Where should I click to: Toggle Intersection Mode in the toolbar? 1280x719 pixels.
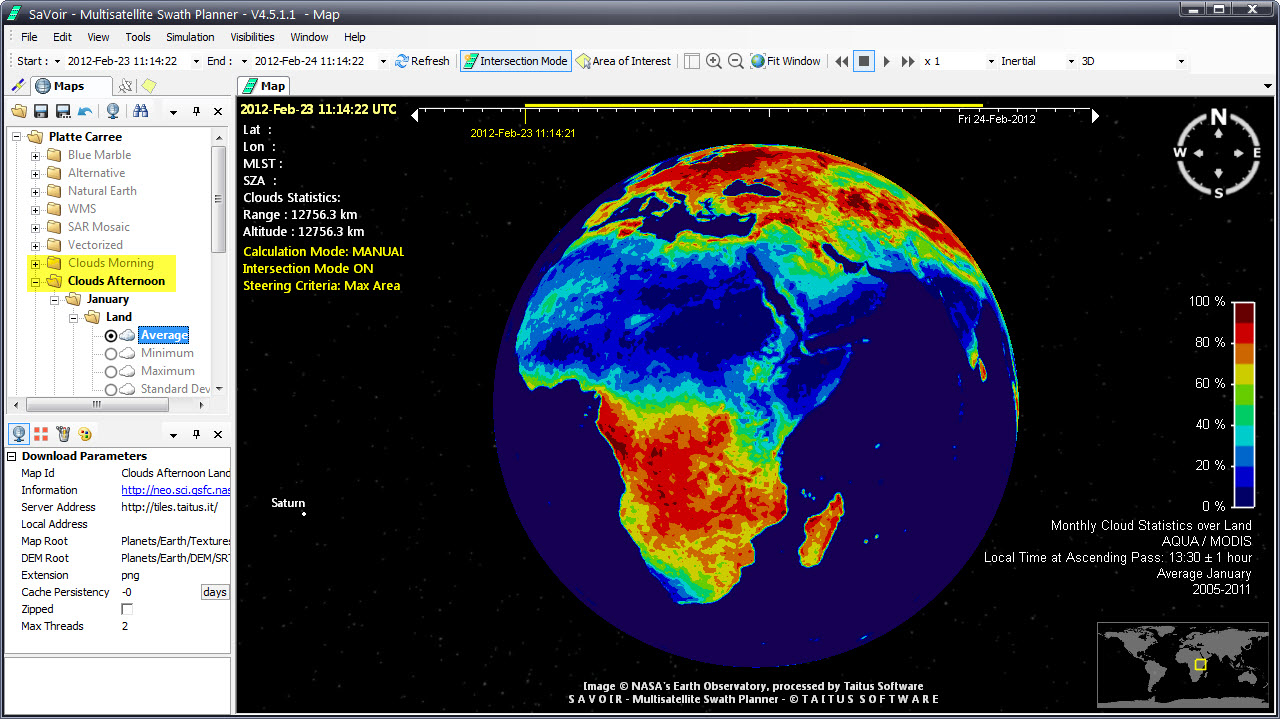click(515, 61)
